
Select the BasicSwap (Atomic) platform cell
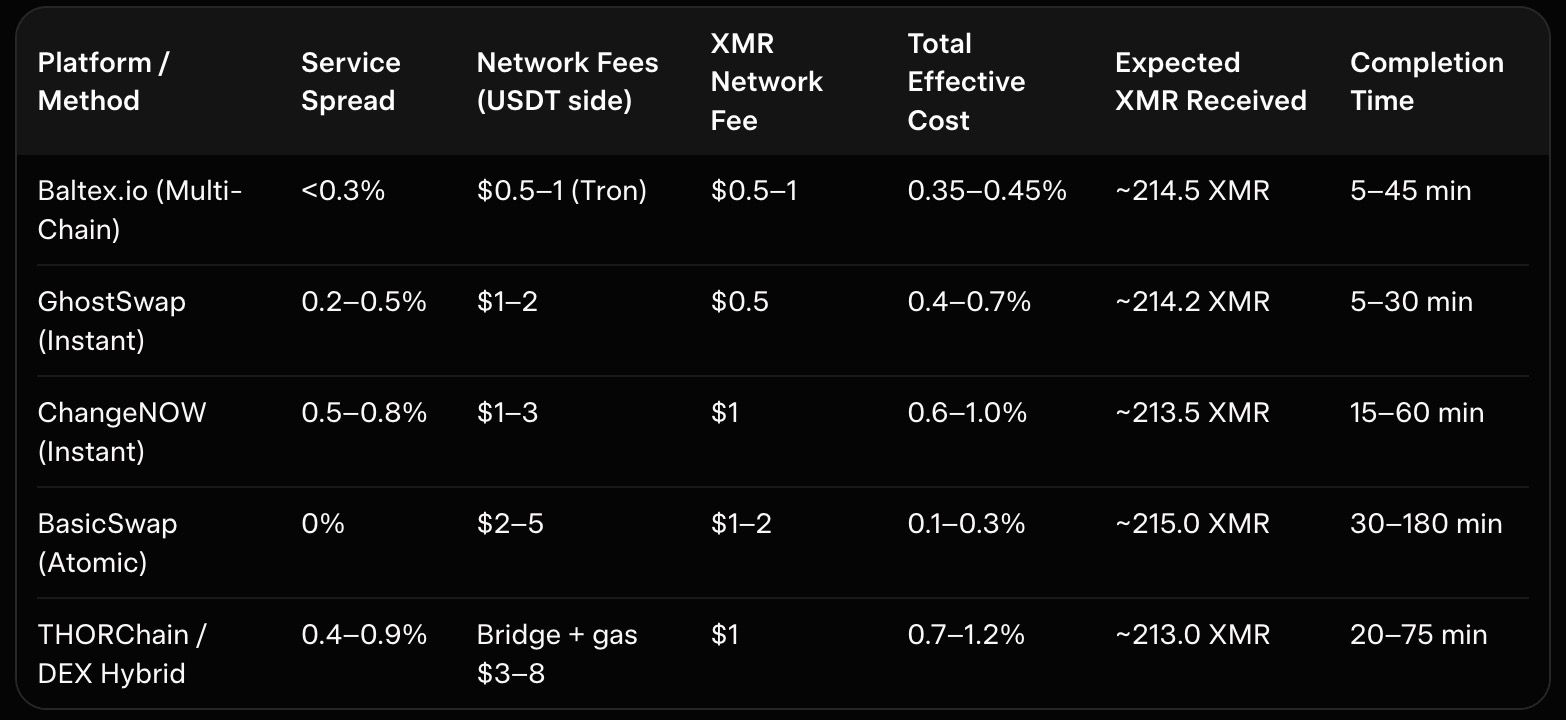point(107,543)
